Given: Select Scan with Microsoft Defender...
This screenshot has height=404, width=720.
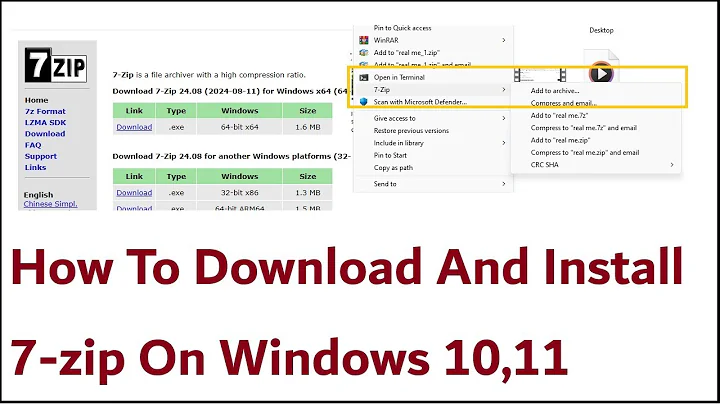Looking at the screenshot, I should pyautogui.click(x=420, y=102).
